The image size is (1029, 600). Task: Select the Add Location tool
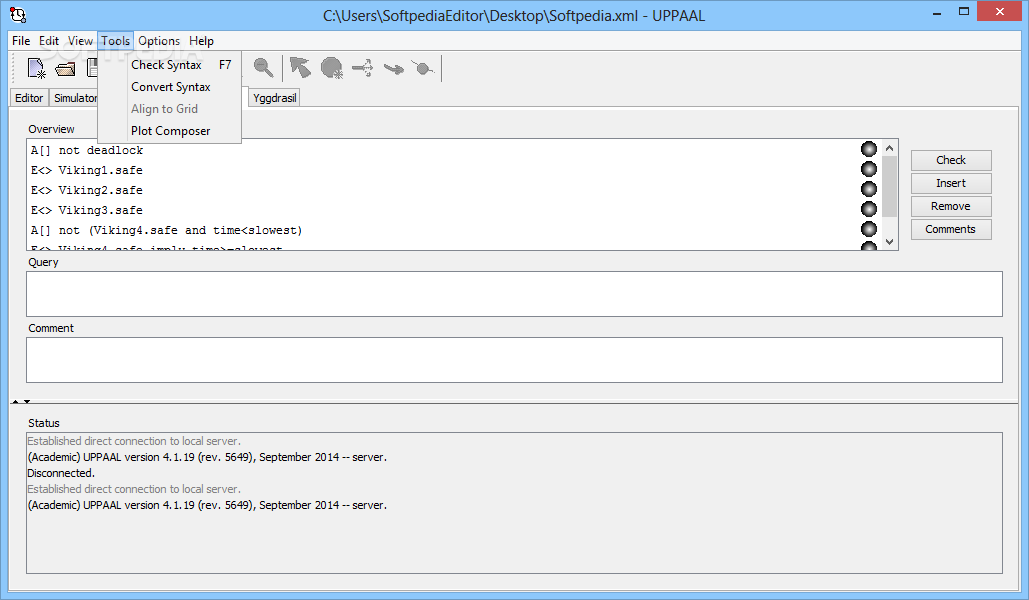pyautogui.click(x=331, y=68)
